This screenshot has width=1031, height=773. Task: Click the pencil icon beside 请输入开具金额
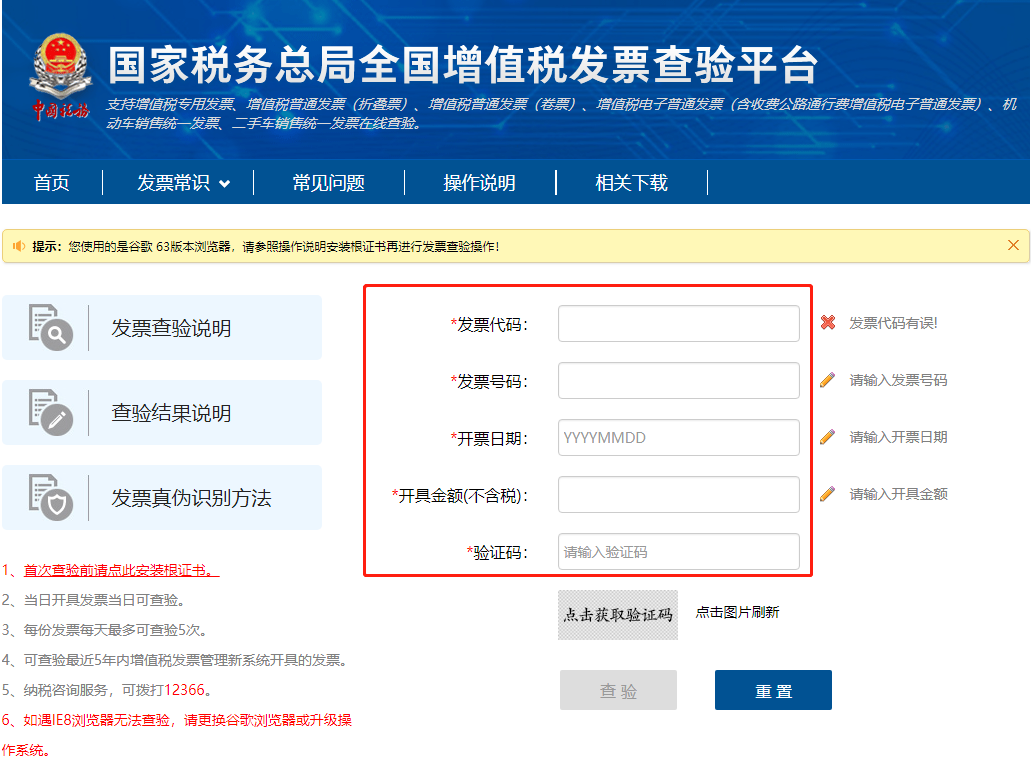pyautogui.click(x=828, y=494)
